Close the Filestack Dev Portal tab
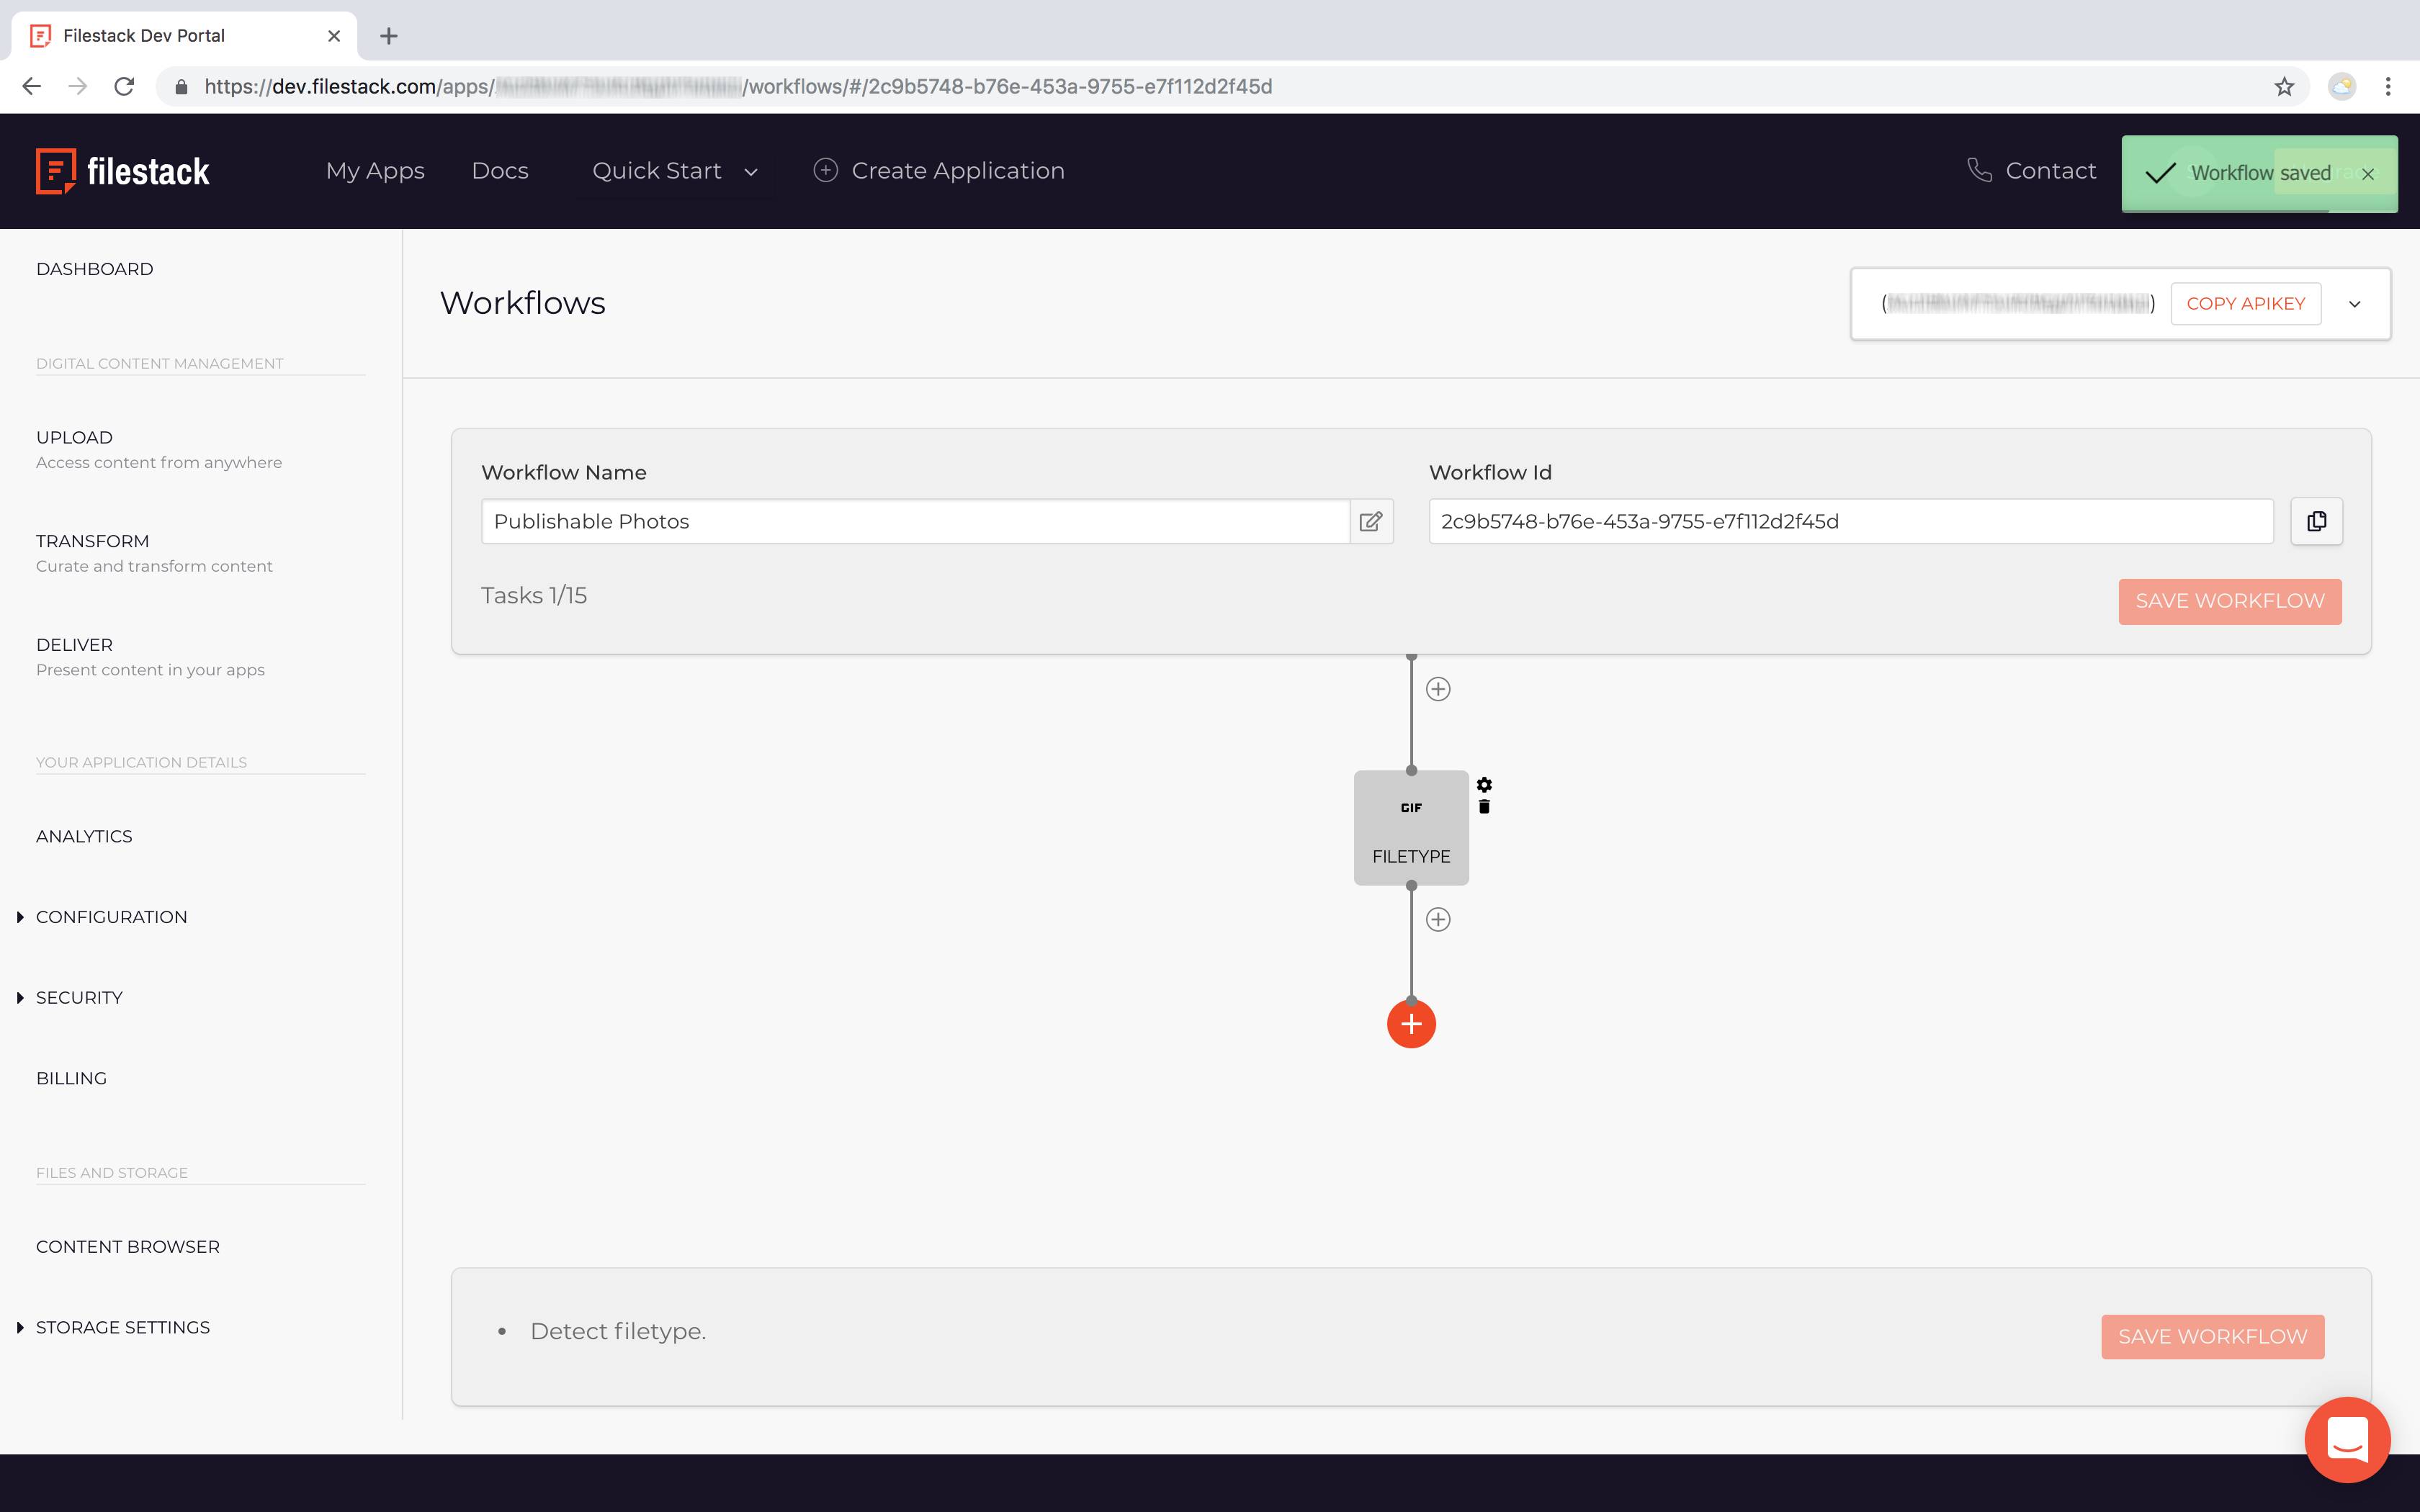2420x1512 pixels. pyautogui.click(x=334, y=36)
